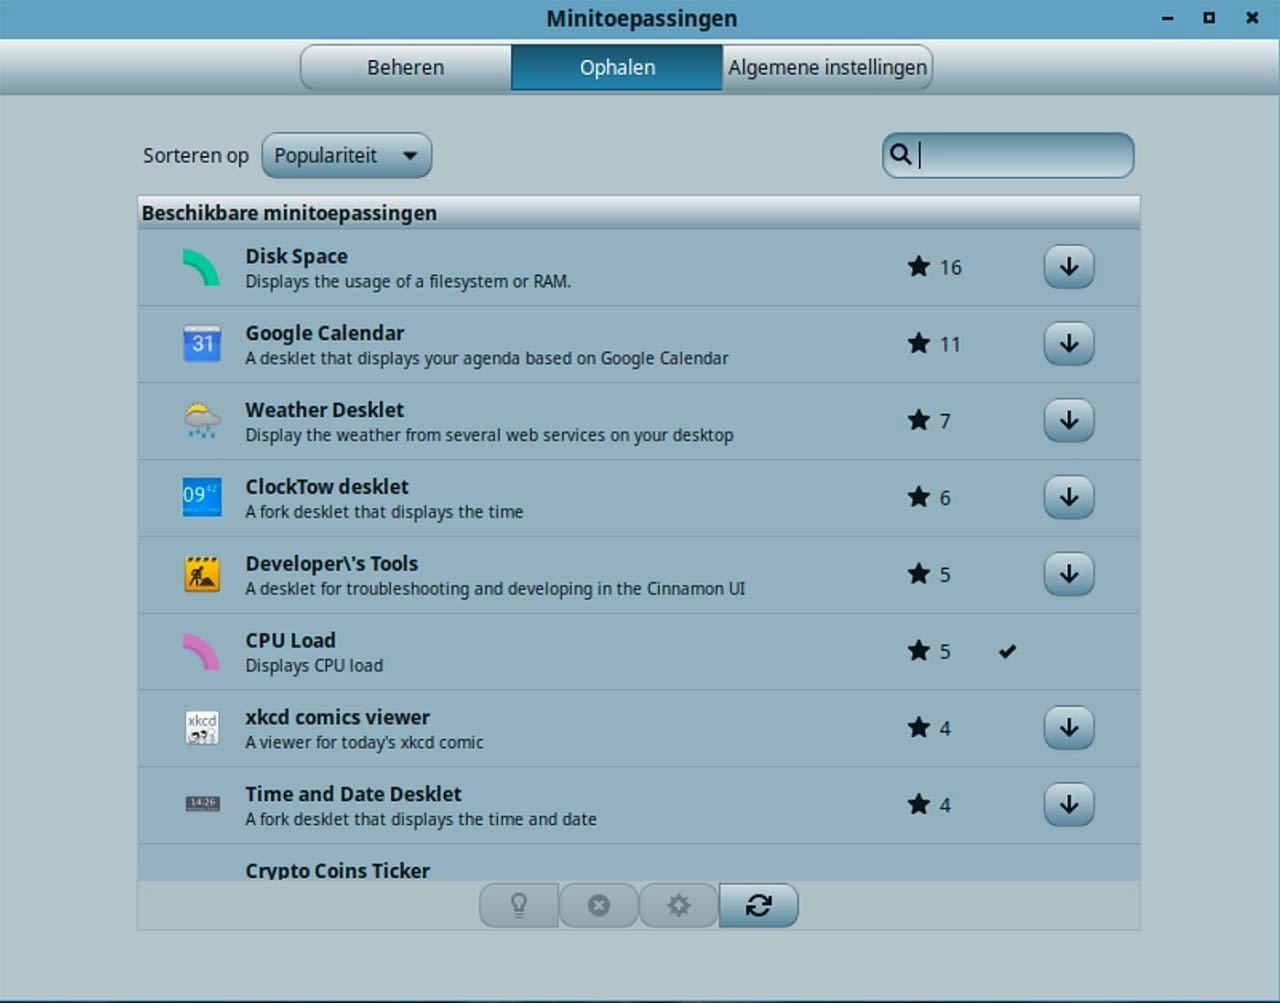Click the star rating icon for Google Calendar
The image size is (1280, 1003).
point(919,344)
